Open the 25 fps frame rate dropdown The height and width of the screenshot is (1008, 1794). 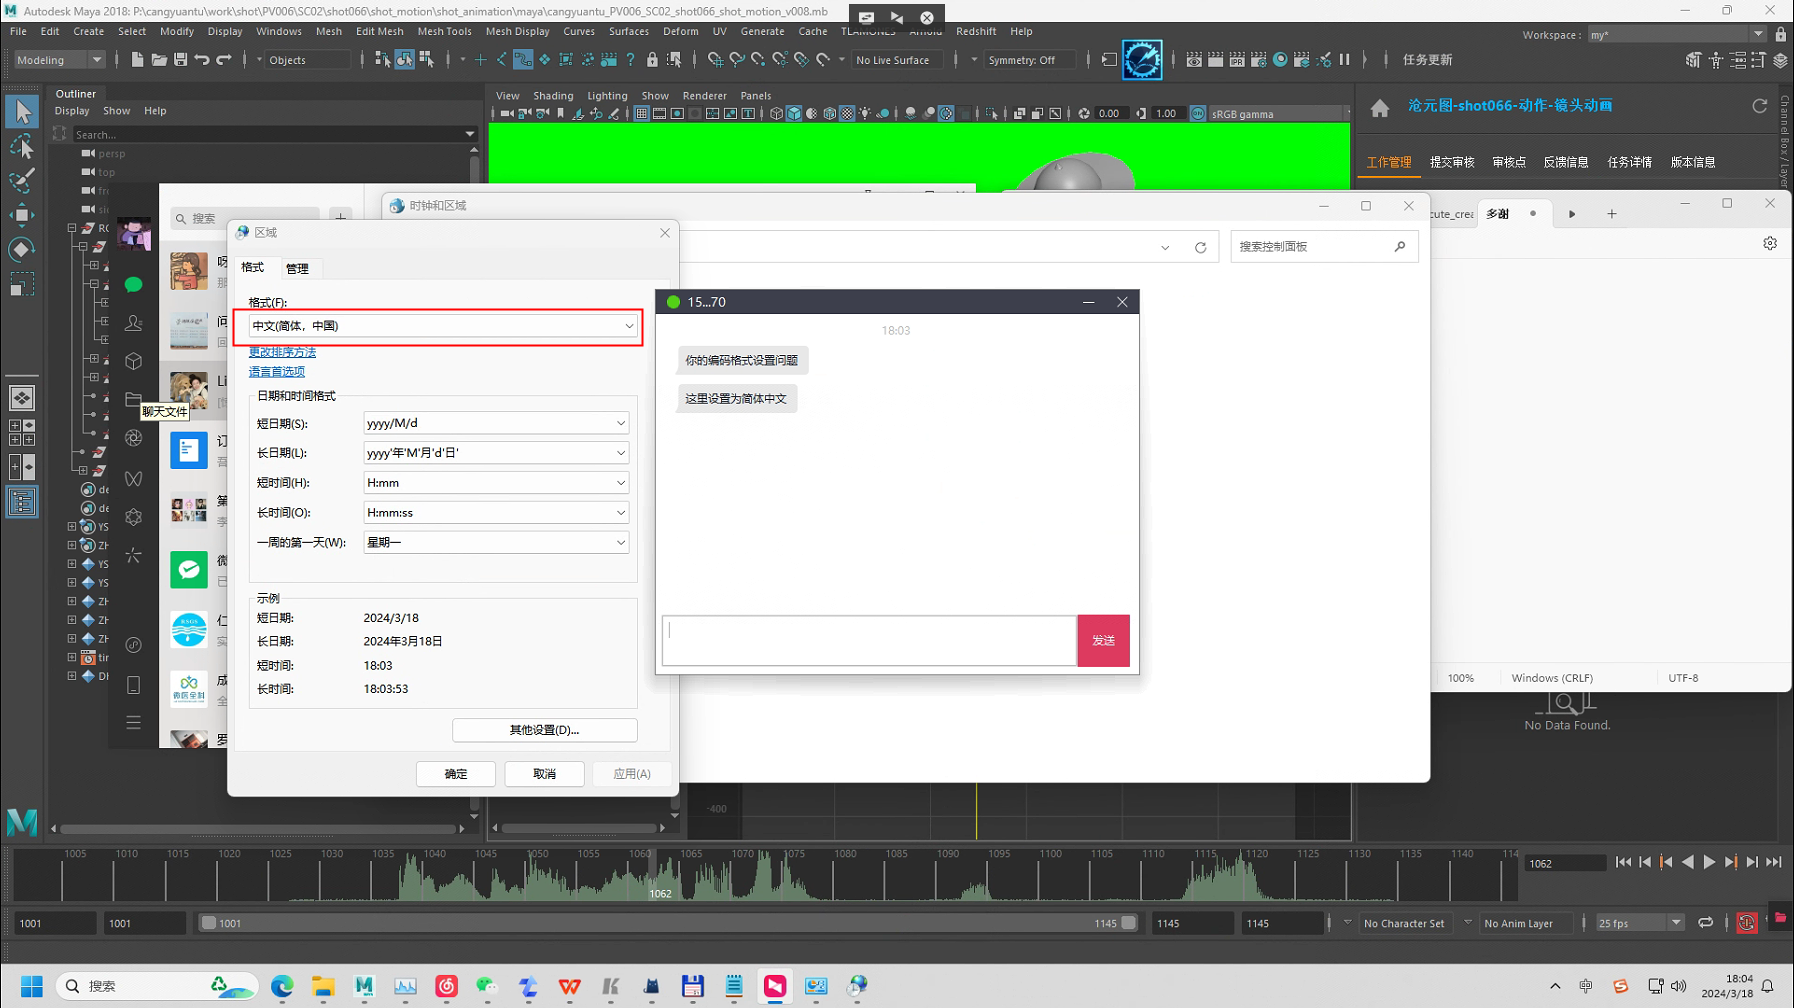1640,923
